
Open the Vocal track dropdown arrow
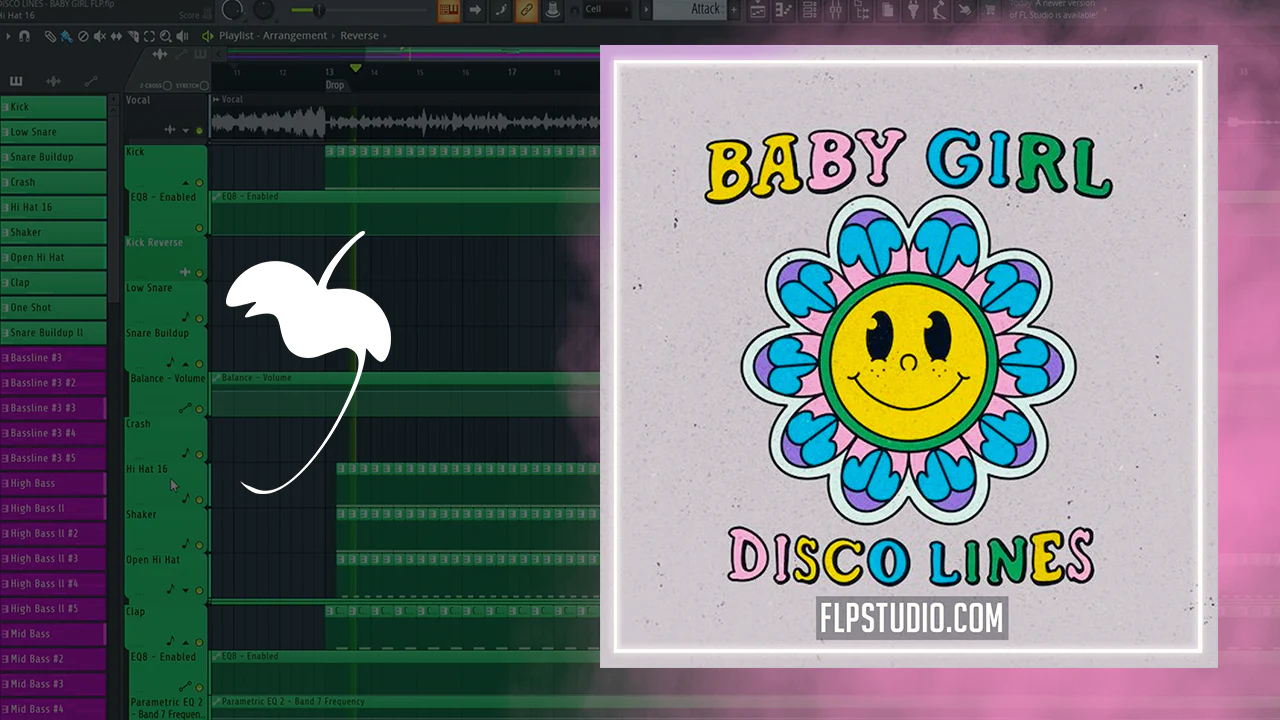tap(185, 131)
